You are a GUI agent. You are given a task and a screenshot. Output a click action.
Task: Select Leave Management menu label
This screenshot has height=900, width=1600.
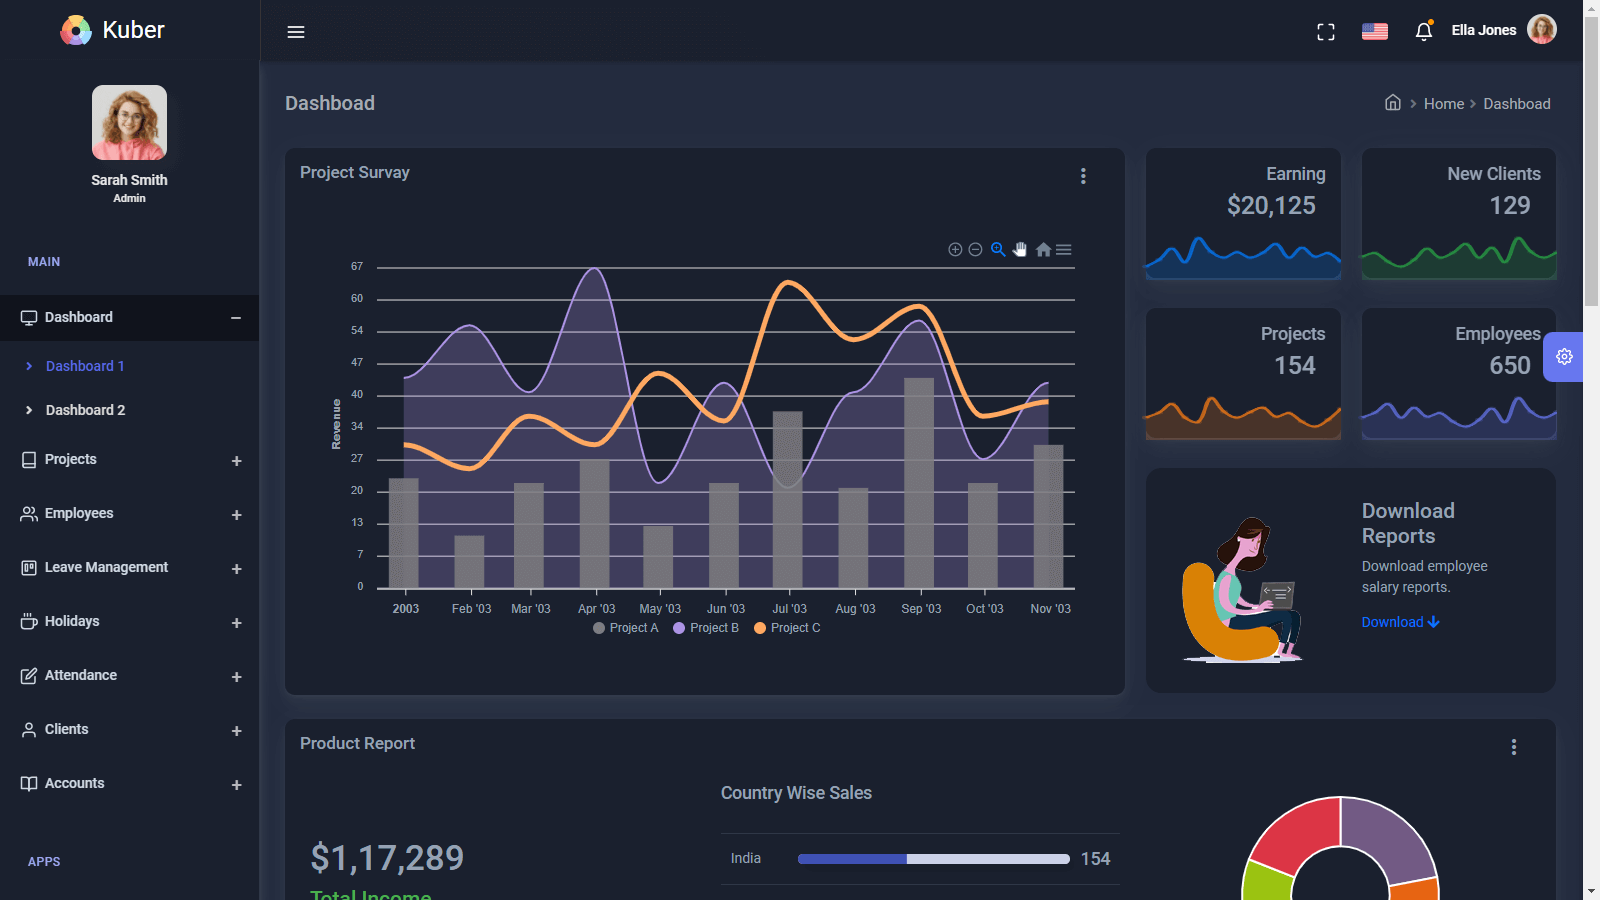(106, 567)
